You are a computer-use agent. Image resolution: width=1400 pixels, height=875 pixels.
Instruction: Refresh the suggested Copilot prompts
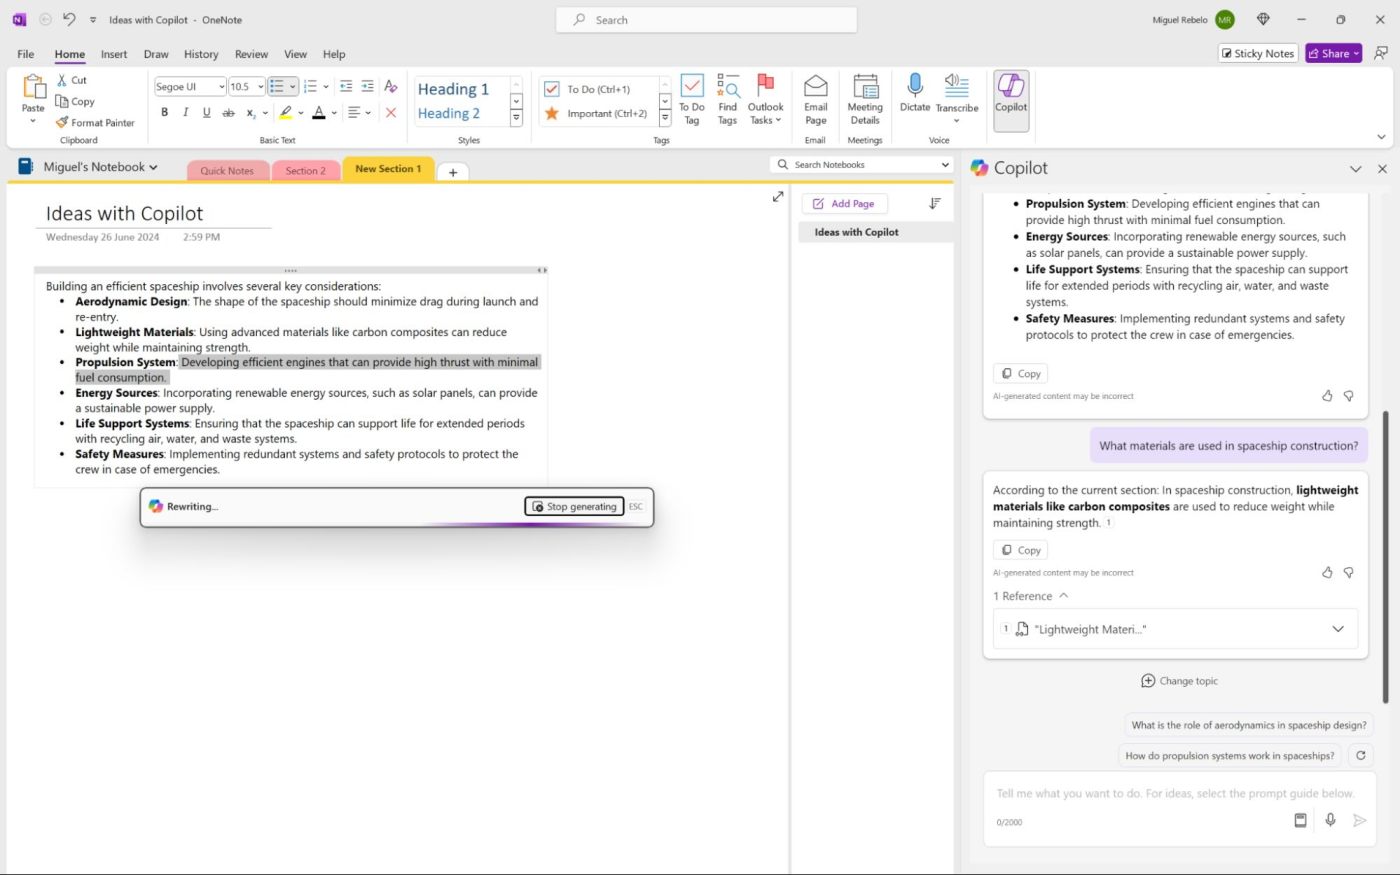[1360, 756]
